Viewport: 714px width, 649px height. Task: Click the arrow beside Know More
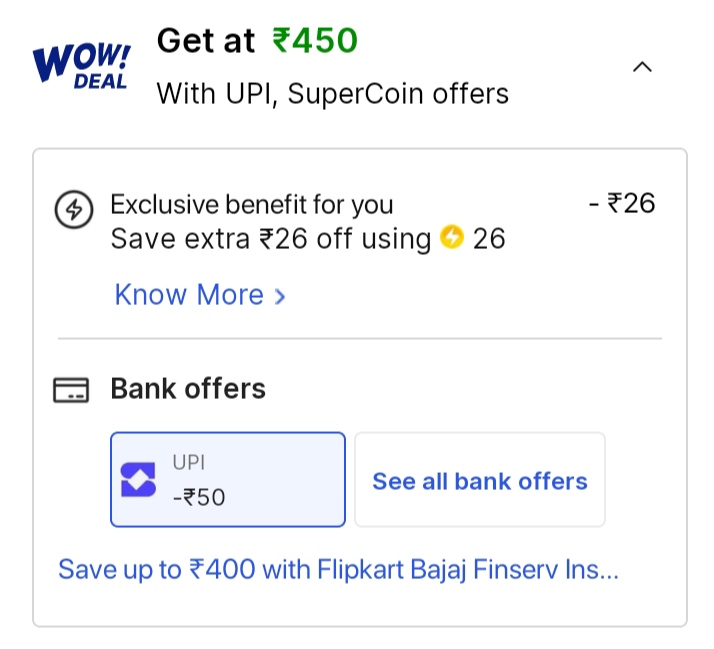tap(280, 296)
